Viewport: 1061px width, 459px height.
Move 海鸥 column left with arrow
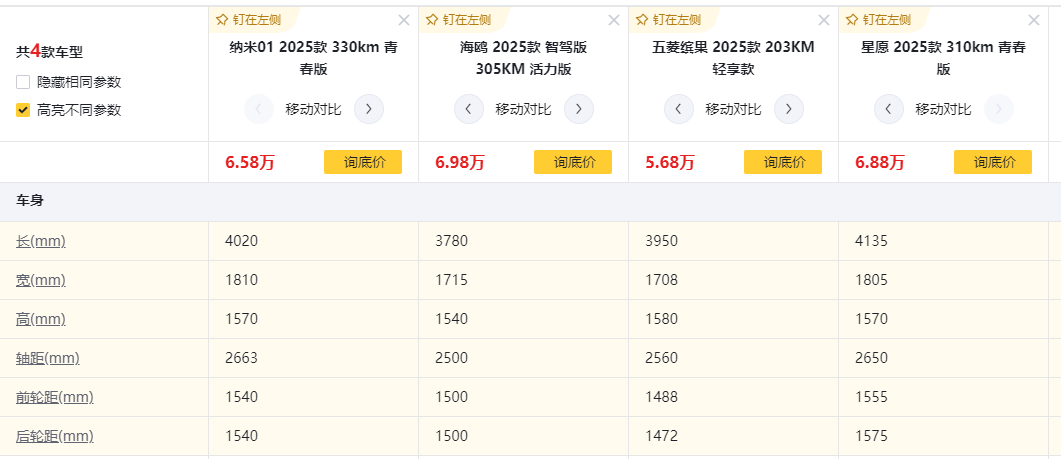point(469,109)
